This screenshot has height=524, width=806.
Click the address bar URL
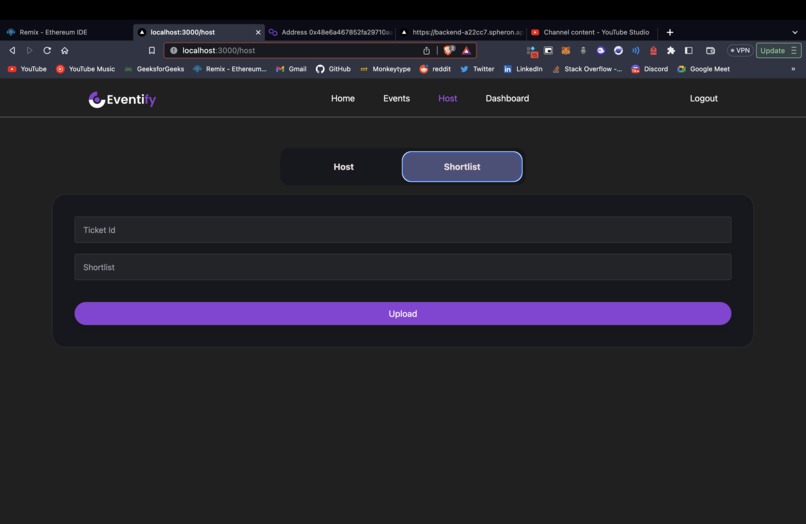point(218,50)
